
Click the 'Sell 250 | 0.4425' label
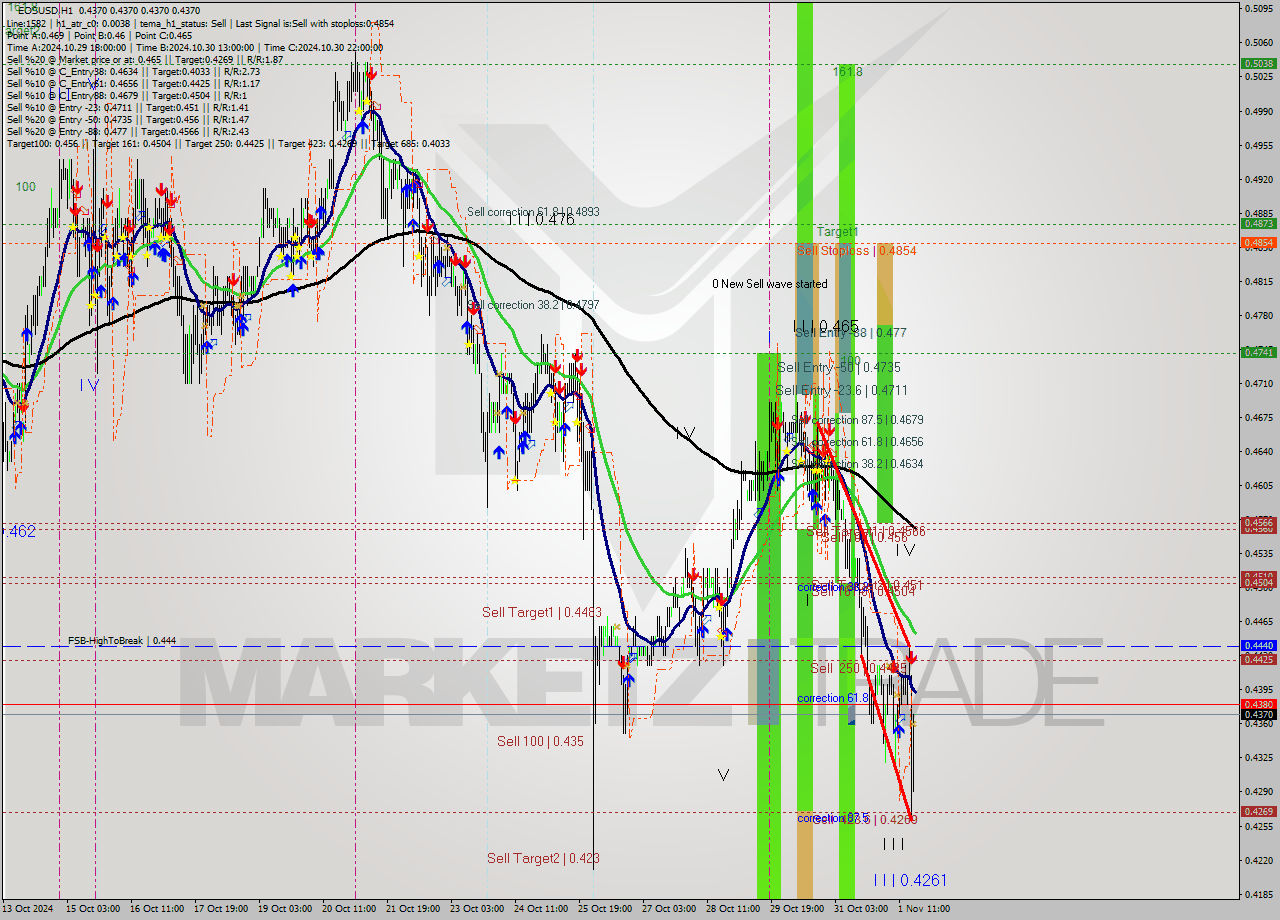(x=859, y=668)
